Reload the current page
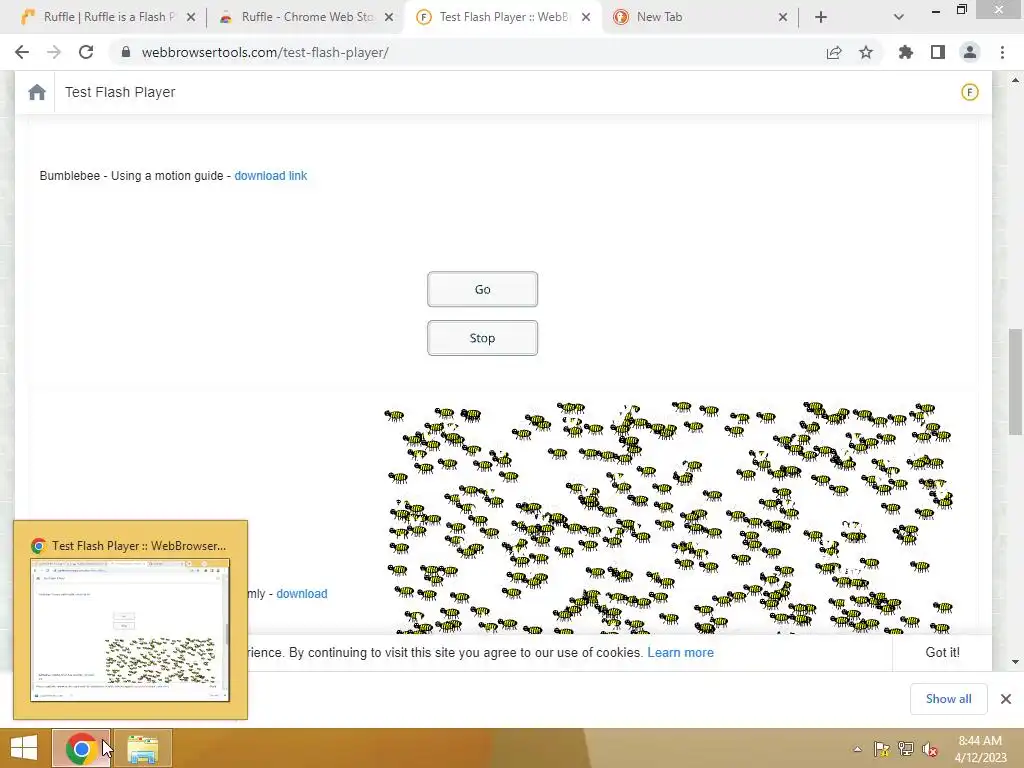 tap(86, 52)
